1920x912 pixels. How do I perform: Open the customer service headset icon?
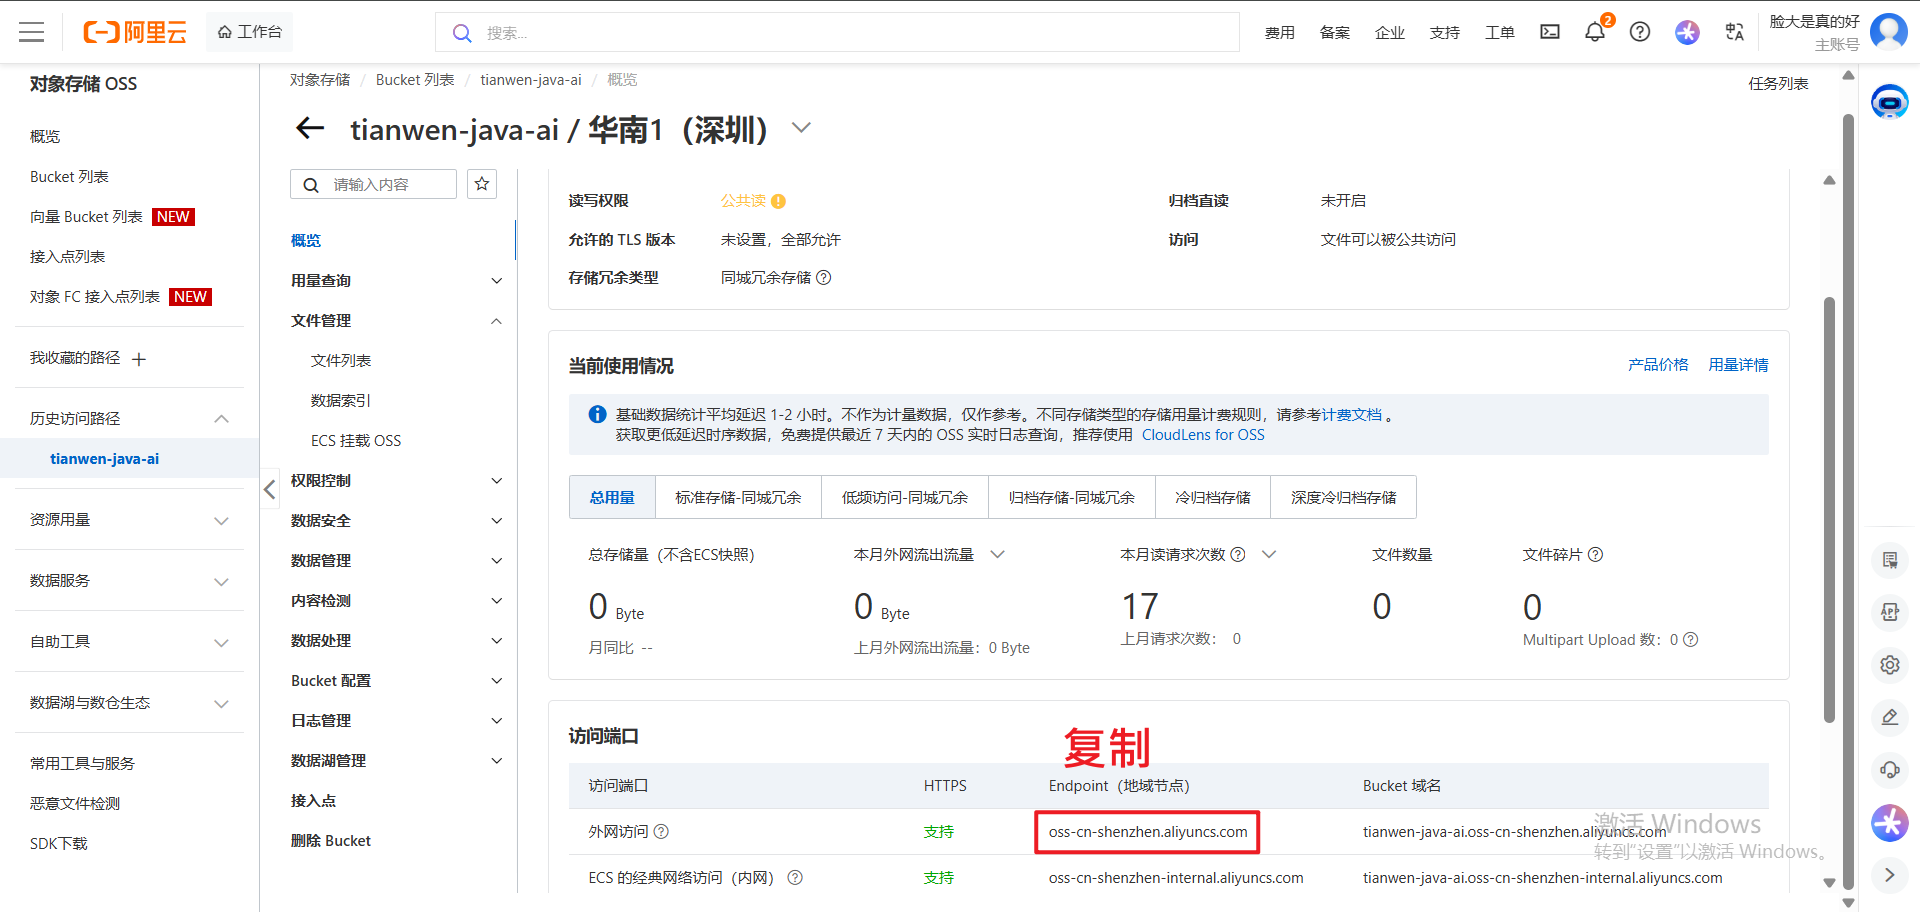pyautogui.click(x=1889, y=770)
